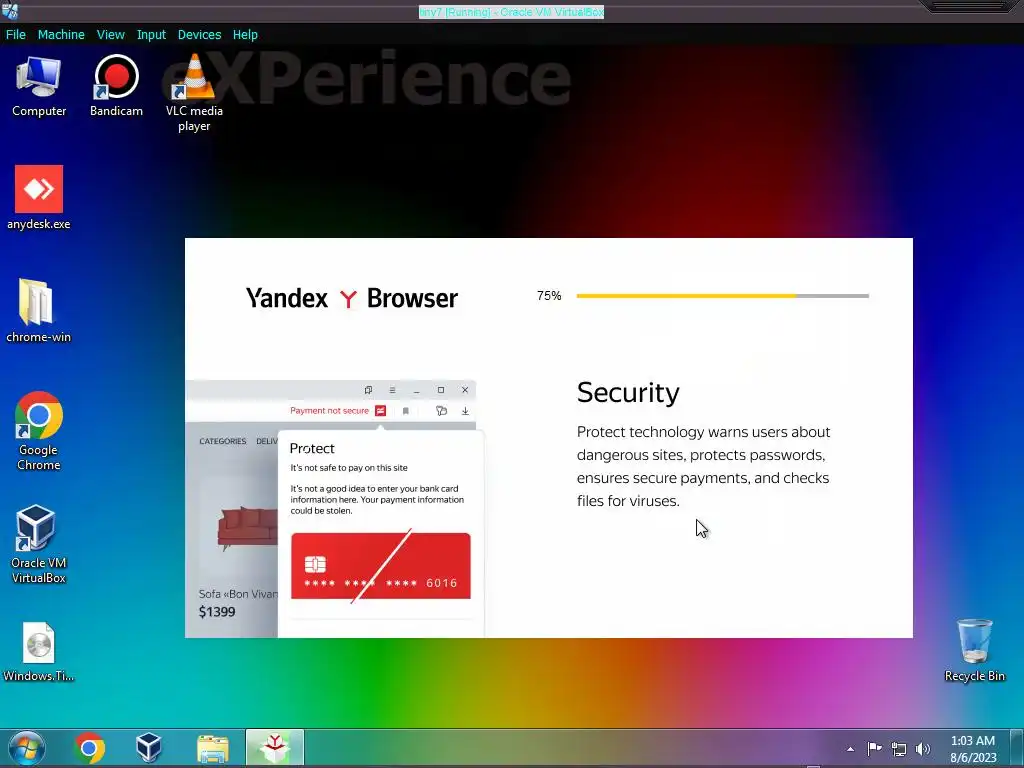This screenshot has height=768, width=1024.
Task: Open Chrome from the taskbar
Action: click(89, 748)
